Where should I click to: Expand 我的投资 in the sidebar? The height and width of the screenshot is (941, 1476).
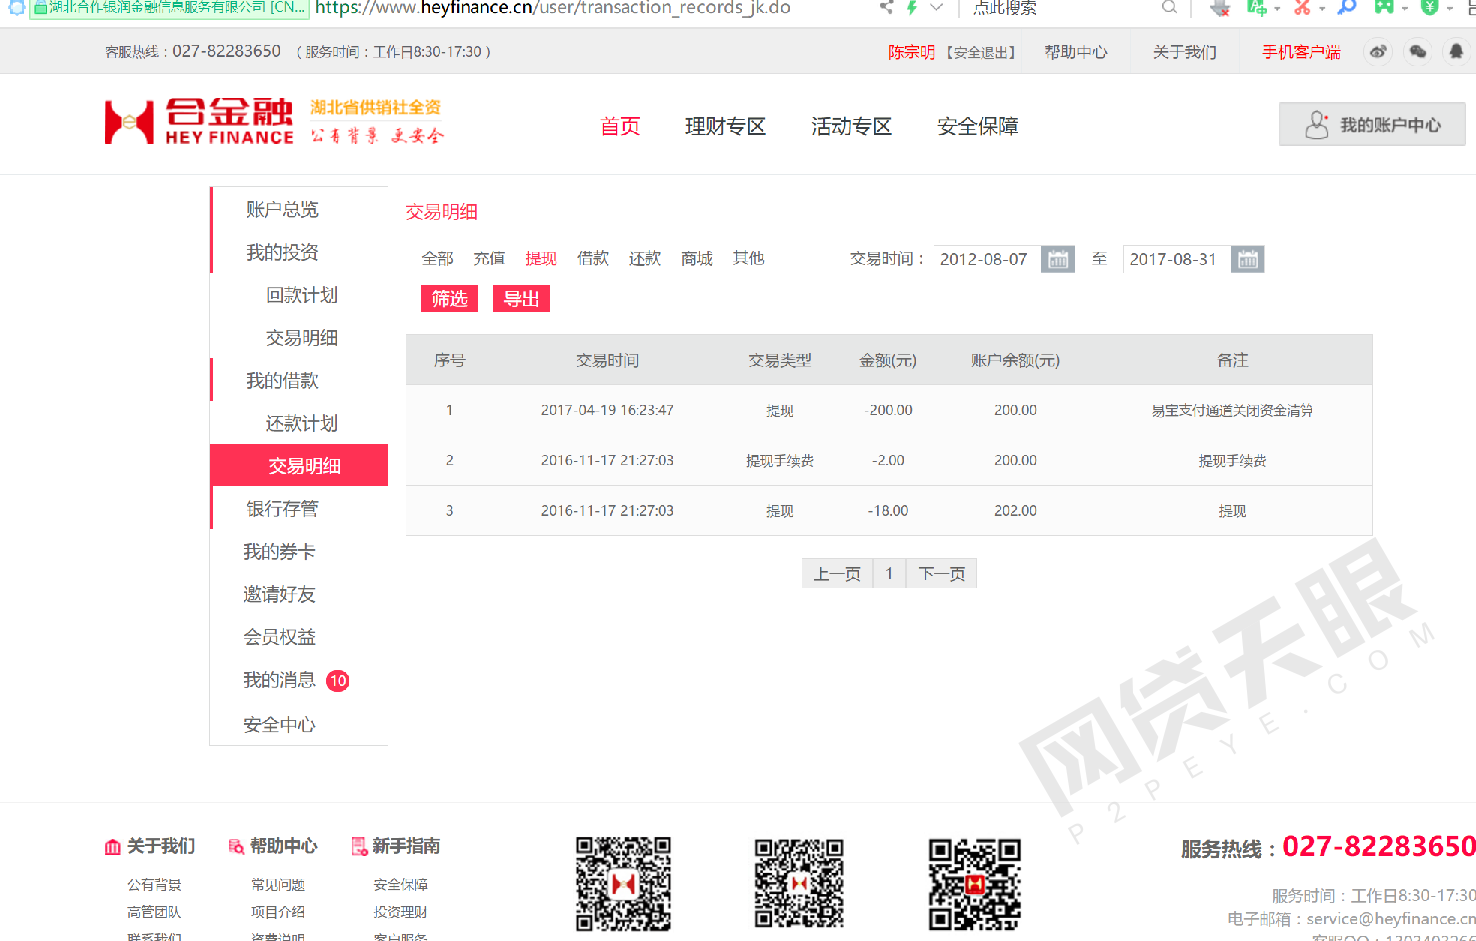coord(282,253)
